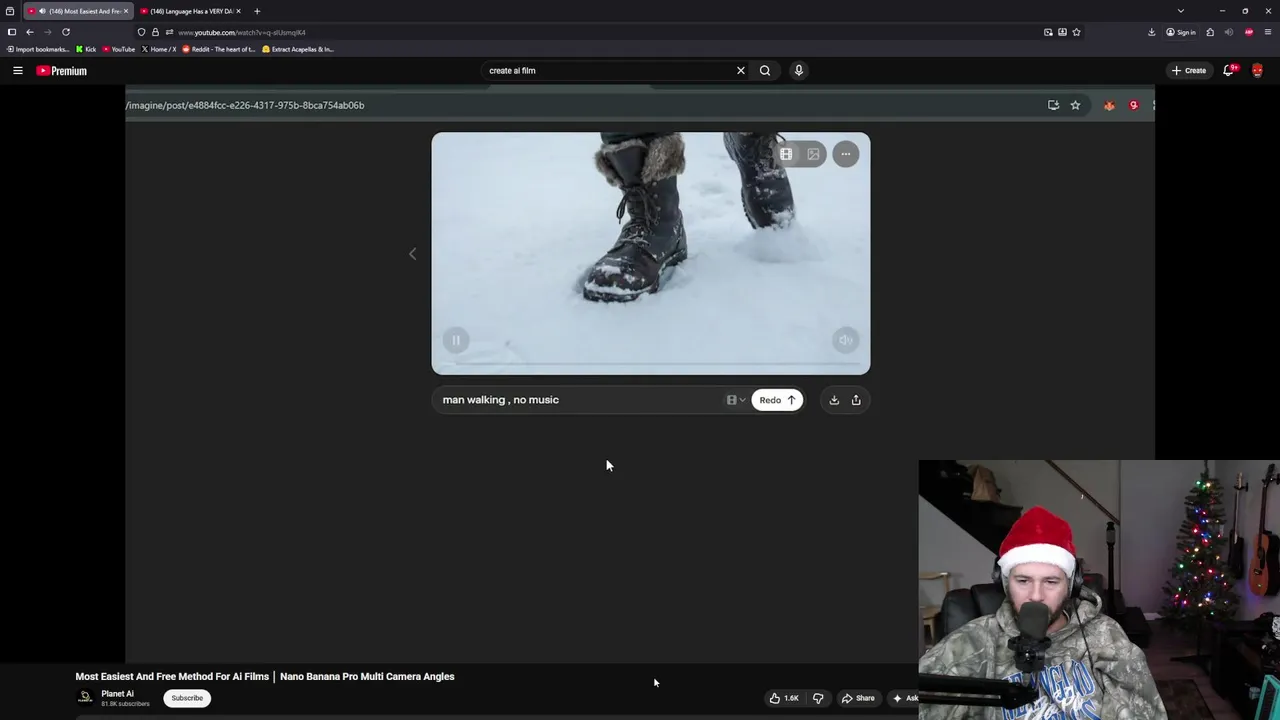Reload the current page
The image size is (1280, 720).
coord(66,32)
